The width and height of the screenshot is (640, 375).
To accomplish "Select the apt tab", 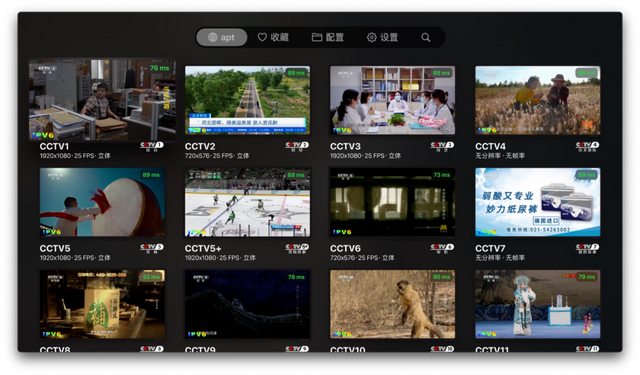I will [x=222, y=38].
